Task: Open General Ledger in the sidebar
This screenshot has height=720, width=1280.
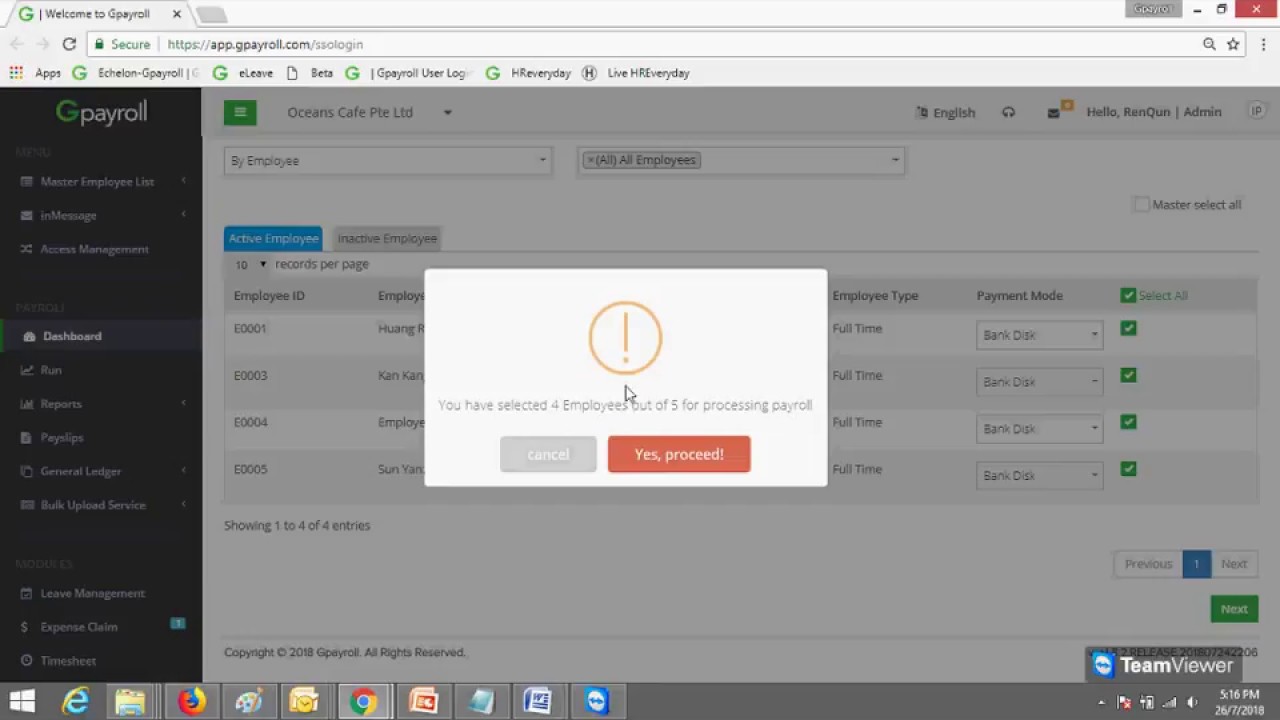Action: click(x=81, y=471)
